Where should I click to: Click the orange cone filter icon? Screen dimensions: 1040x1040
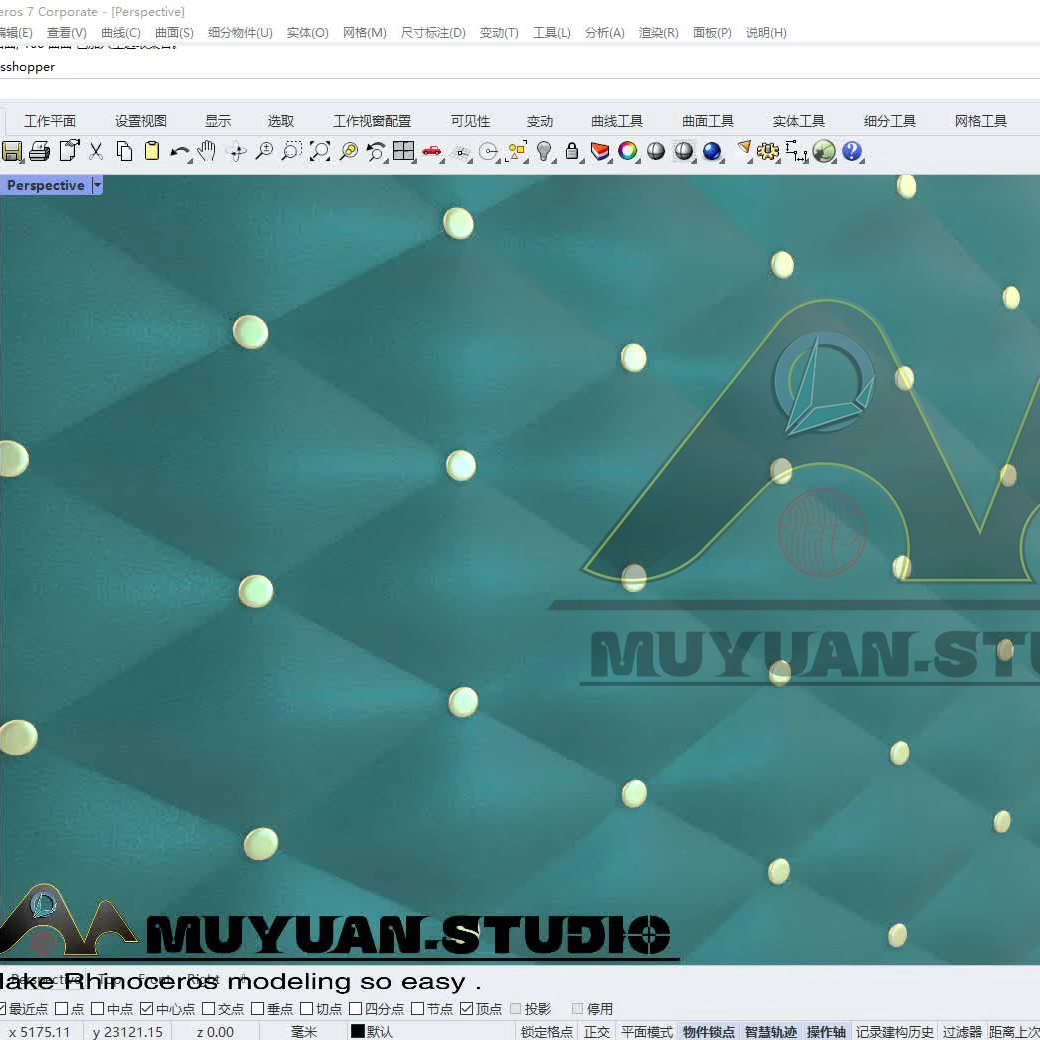[x=744, y=150]
